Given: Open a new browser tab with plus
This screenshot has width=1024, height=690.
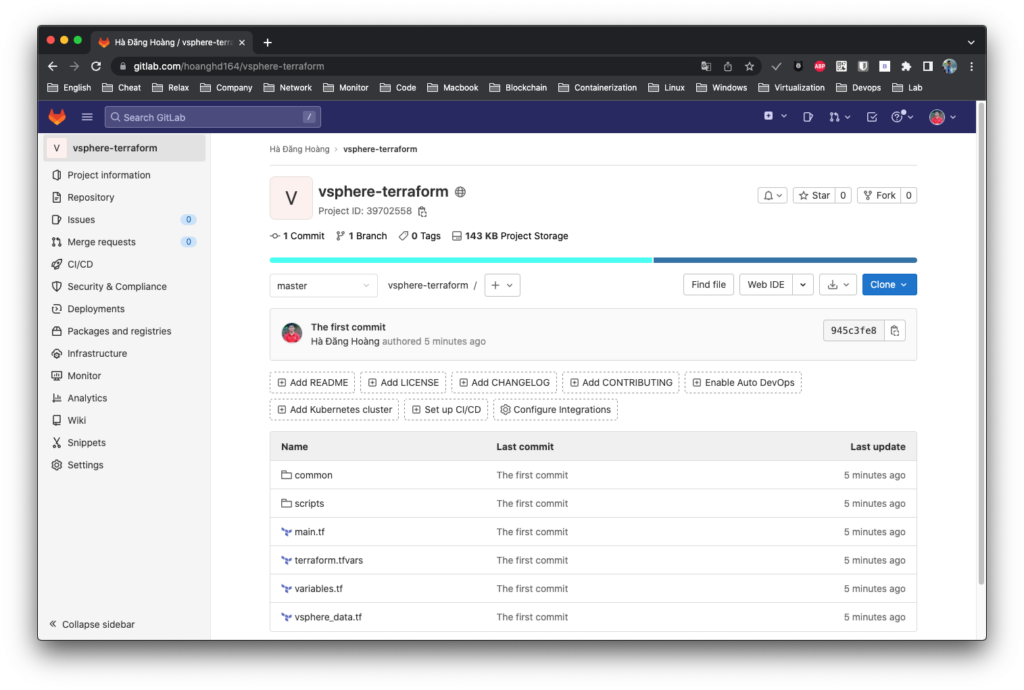Looking at the screenshot, I should (x=267, y=42).
